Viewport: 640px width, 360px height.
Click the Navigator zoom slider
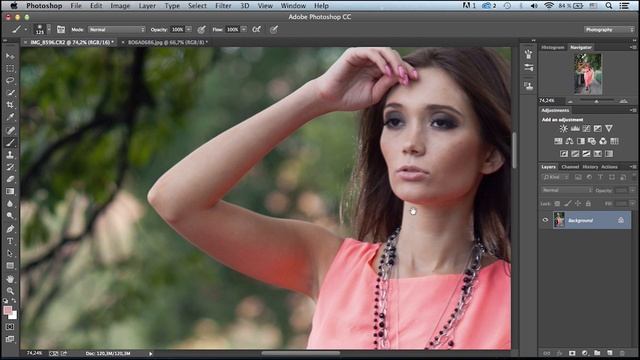click(596, 100)
